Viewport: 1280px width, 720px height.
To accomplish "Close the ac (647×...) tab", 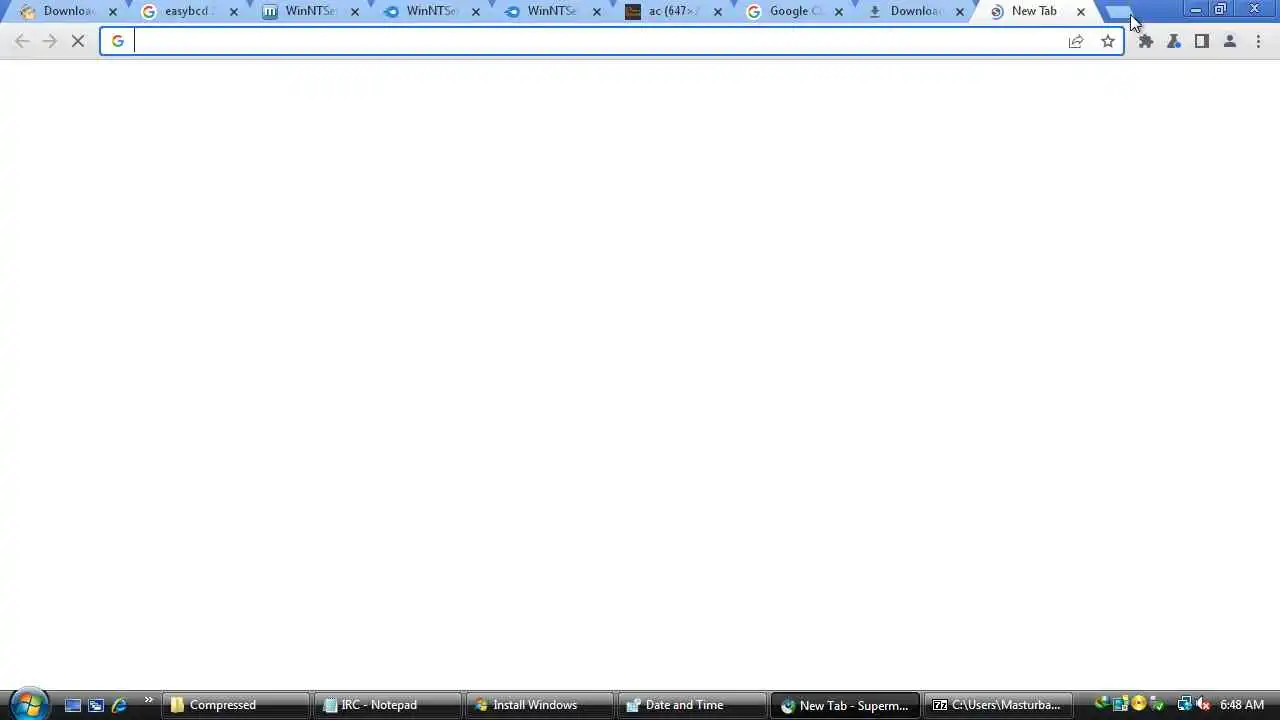I will click(x=717, y=12).
